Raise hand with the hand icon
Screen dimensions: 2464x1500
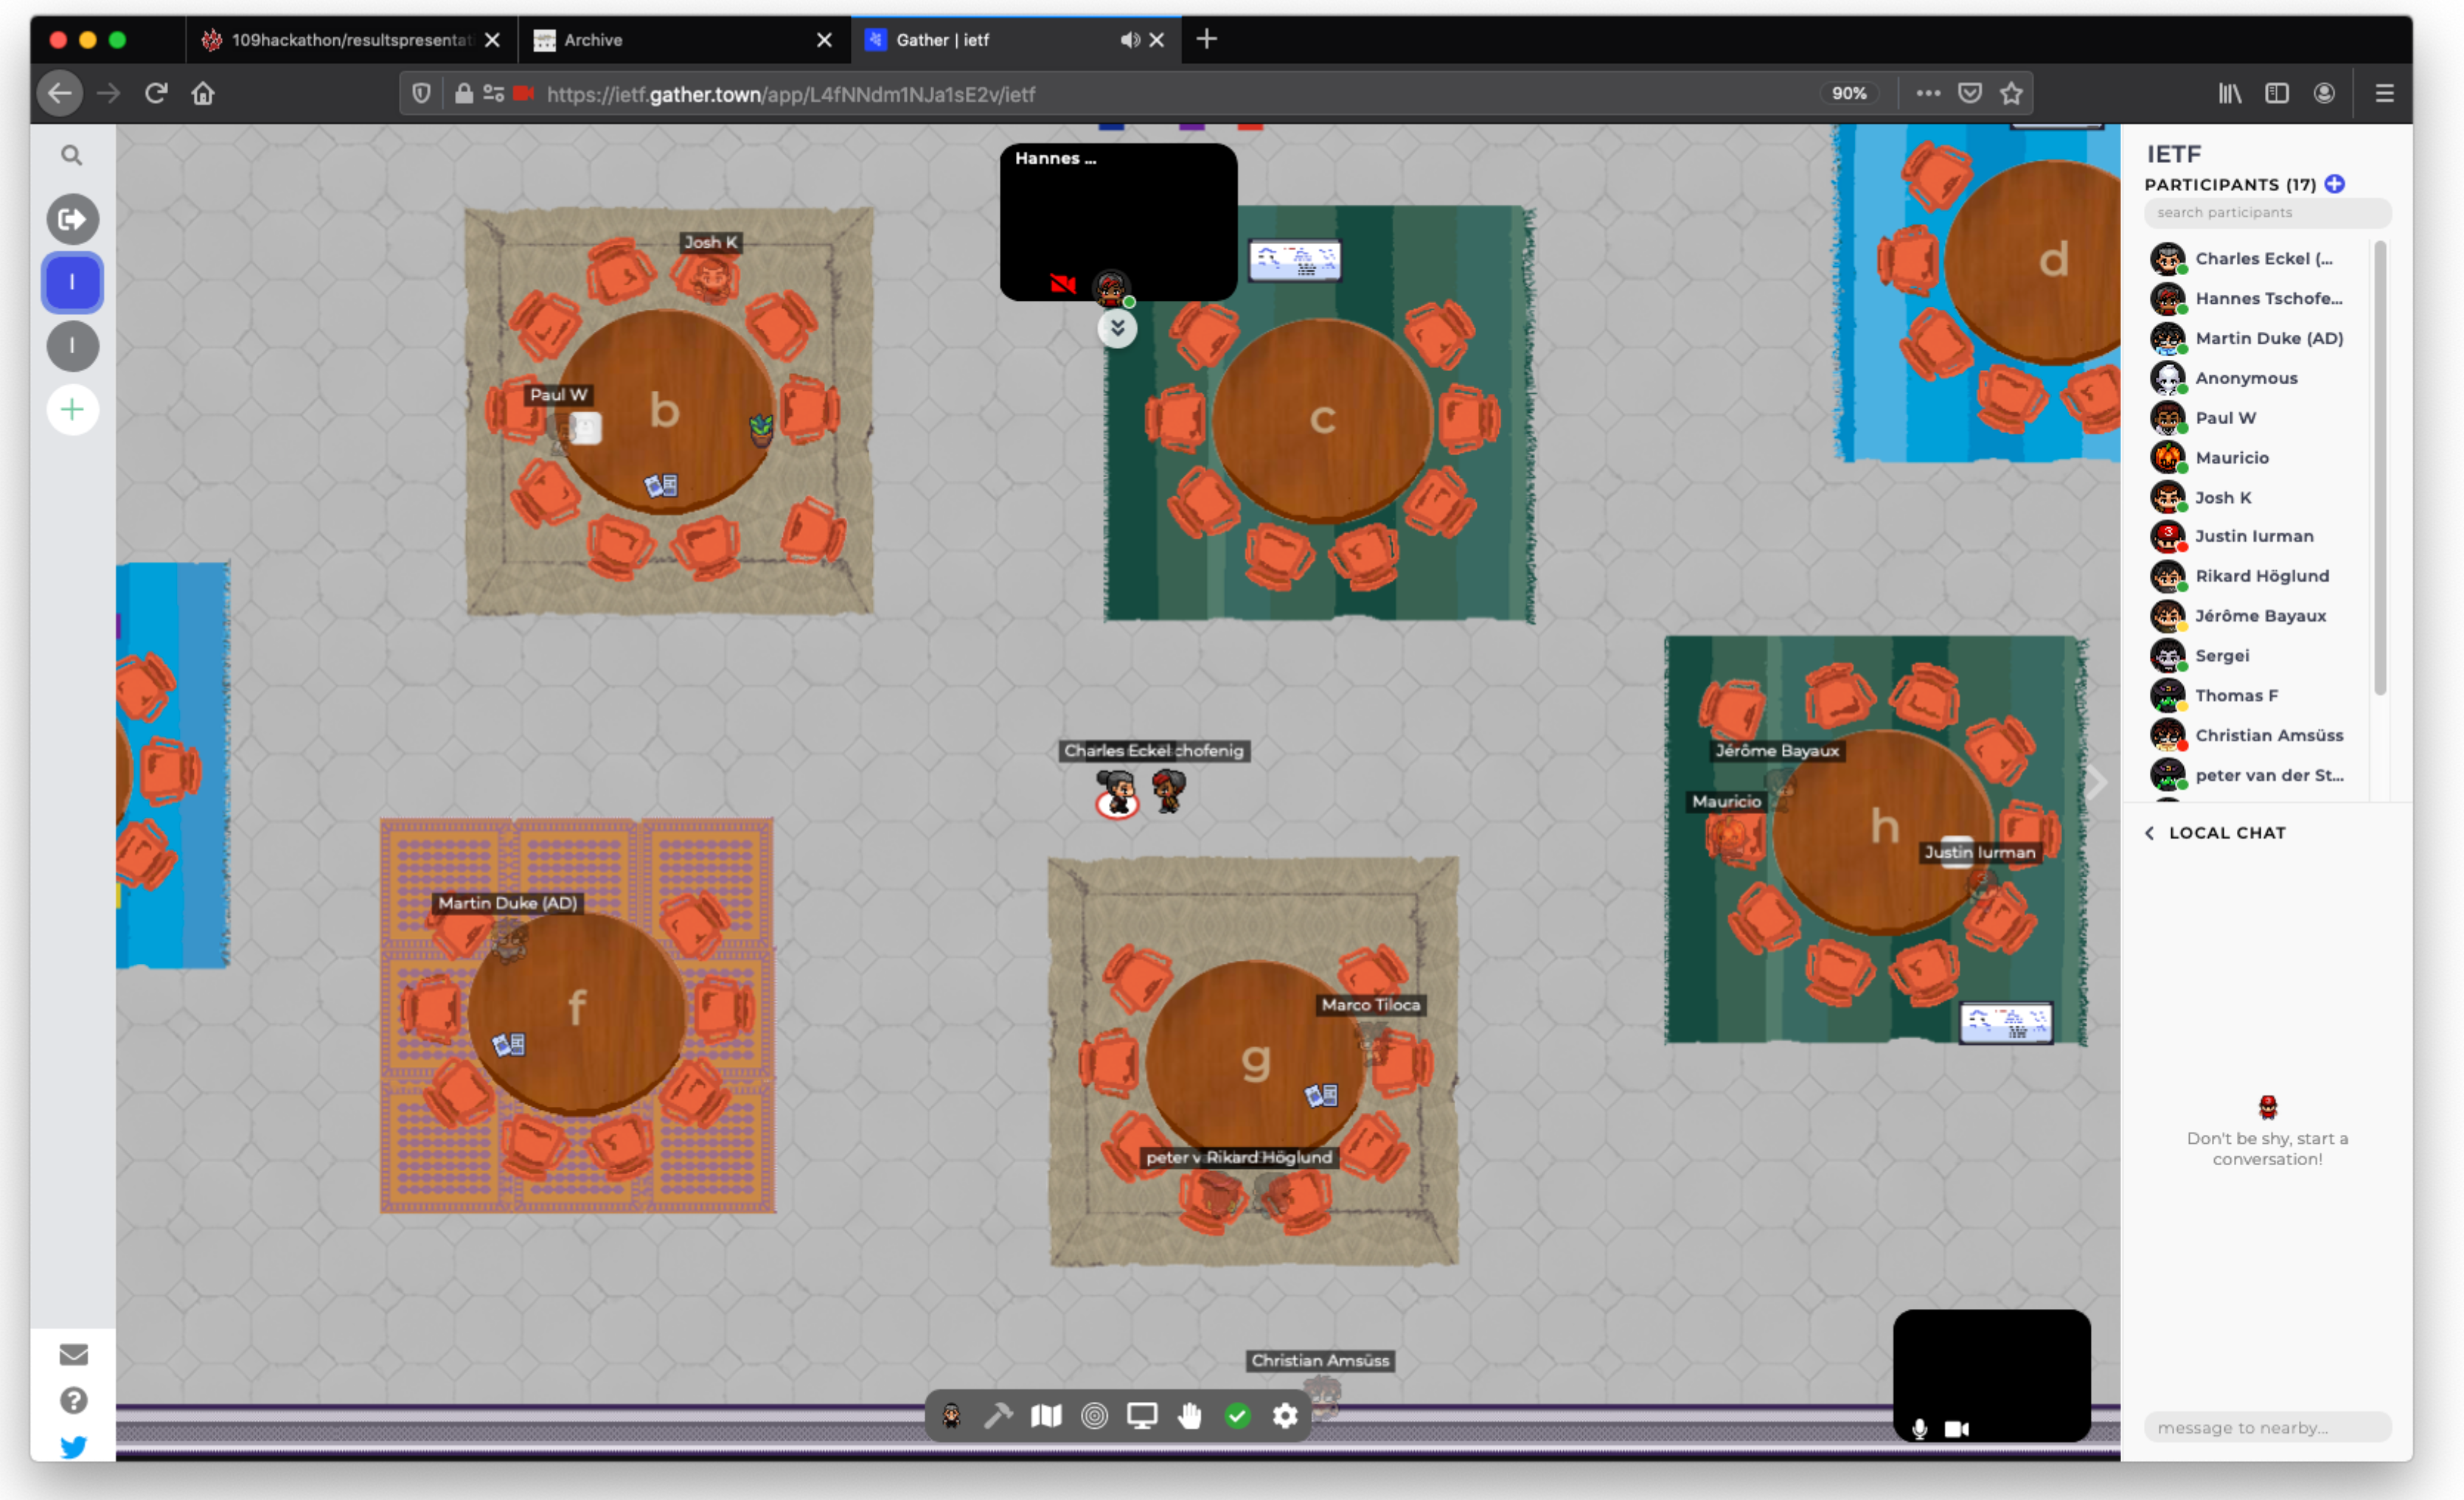(1189, 1415)
